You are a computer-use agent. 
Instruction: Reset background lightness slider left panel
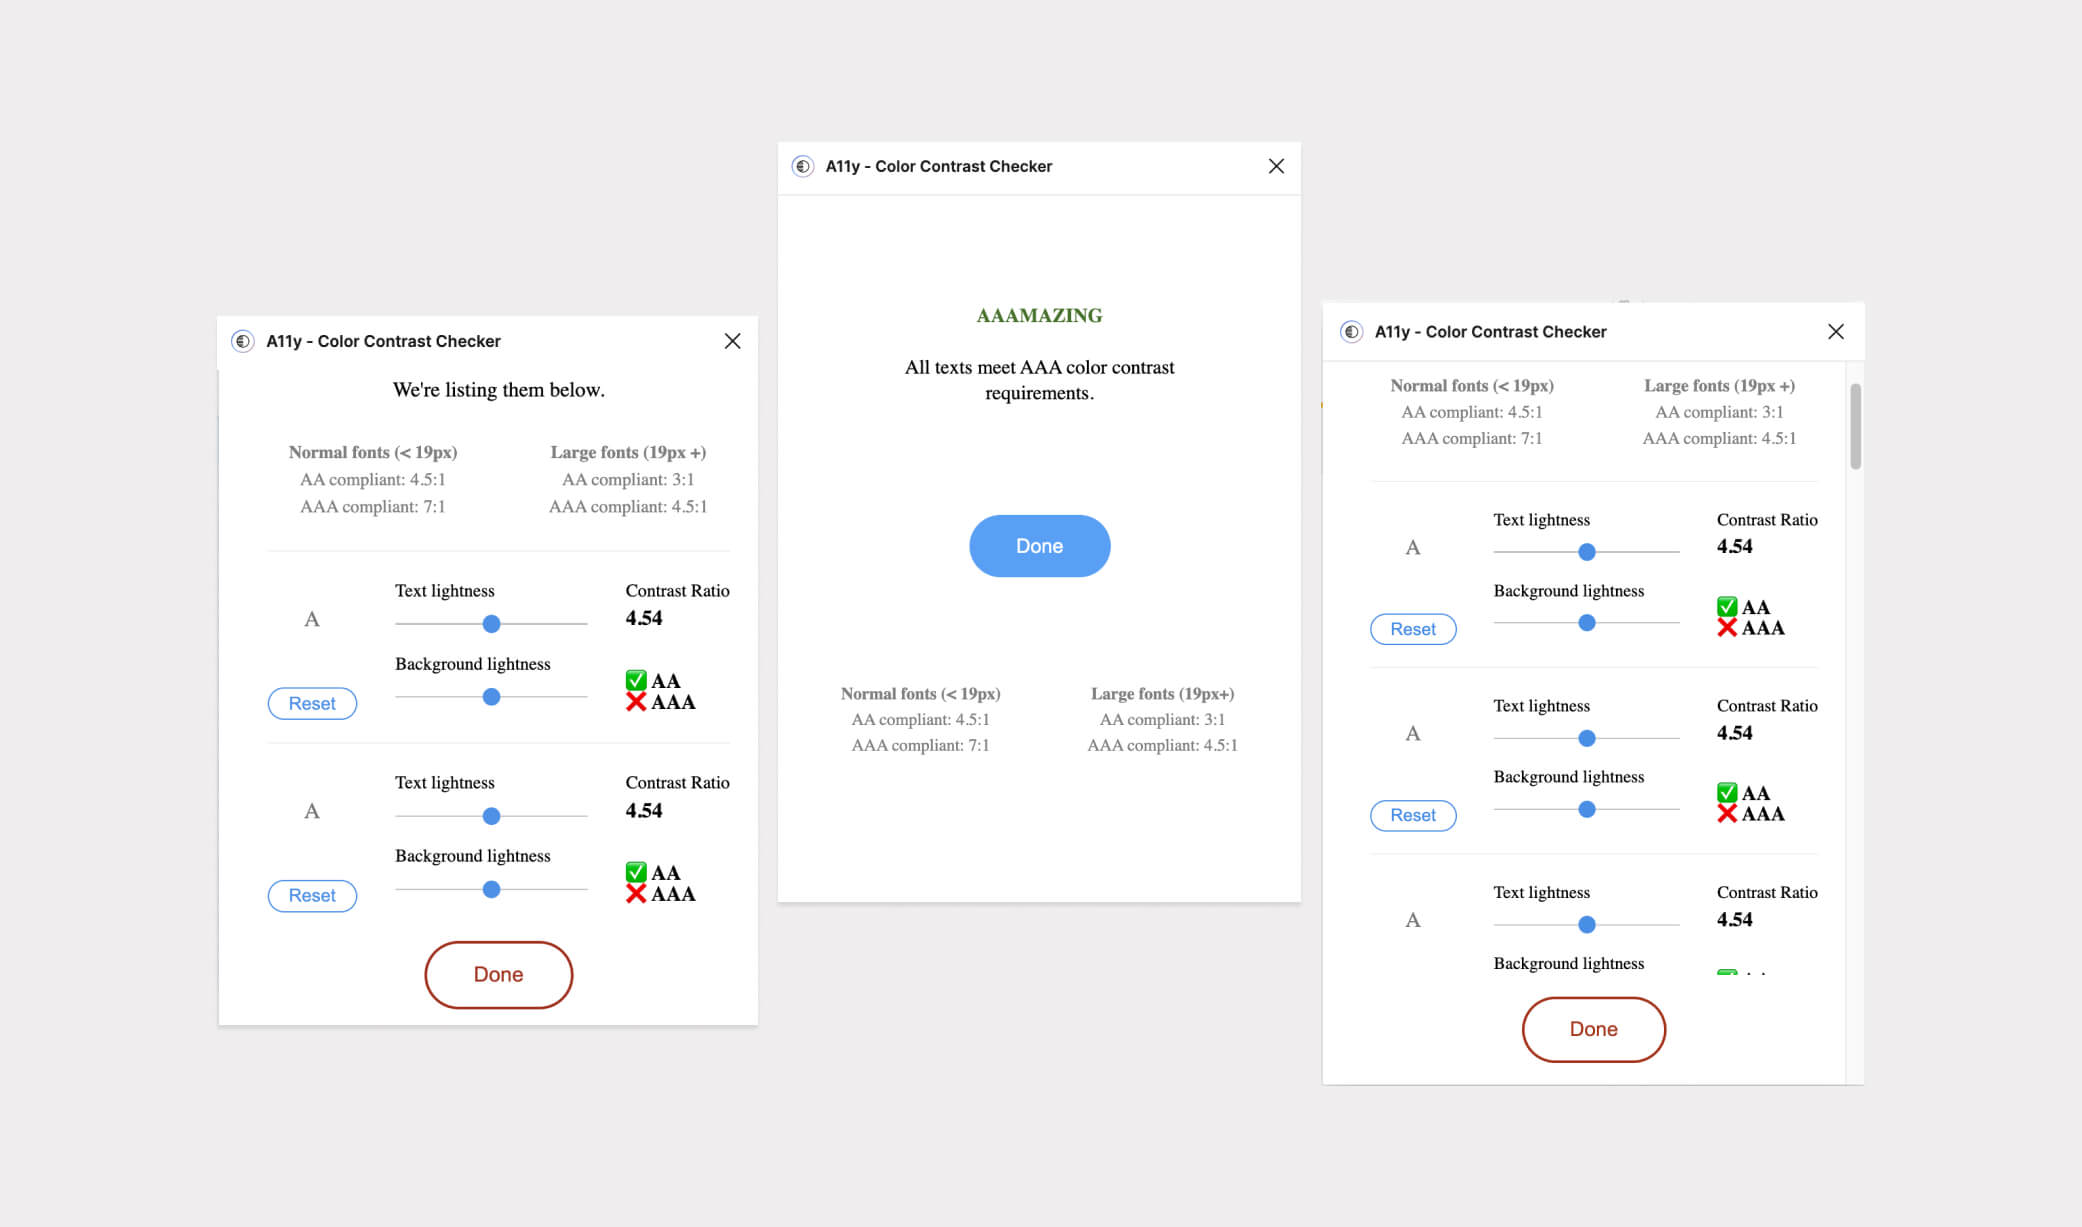pos(311,703)
